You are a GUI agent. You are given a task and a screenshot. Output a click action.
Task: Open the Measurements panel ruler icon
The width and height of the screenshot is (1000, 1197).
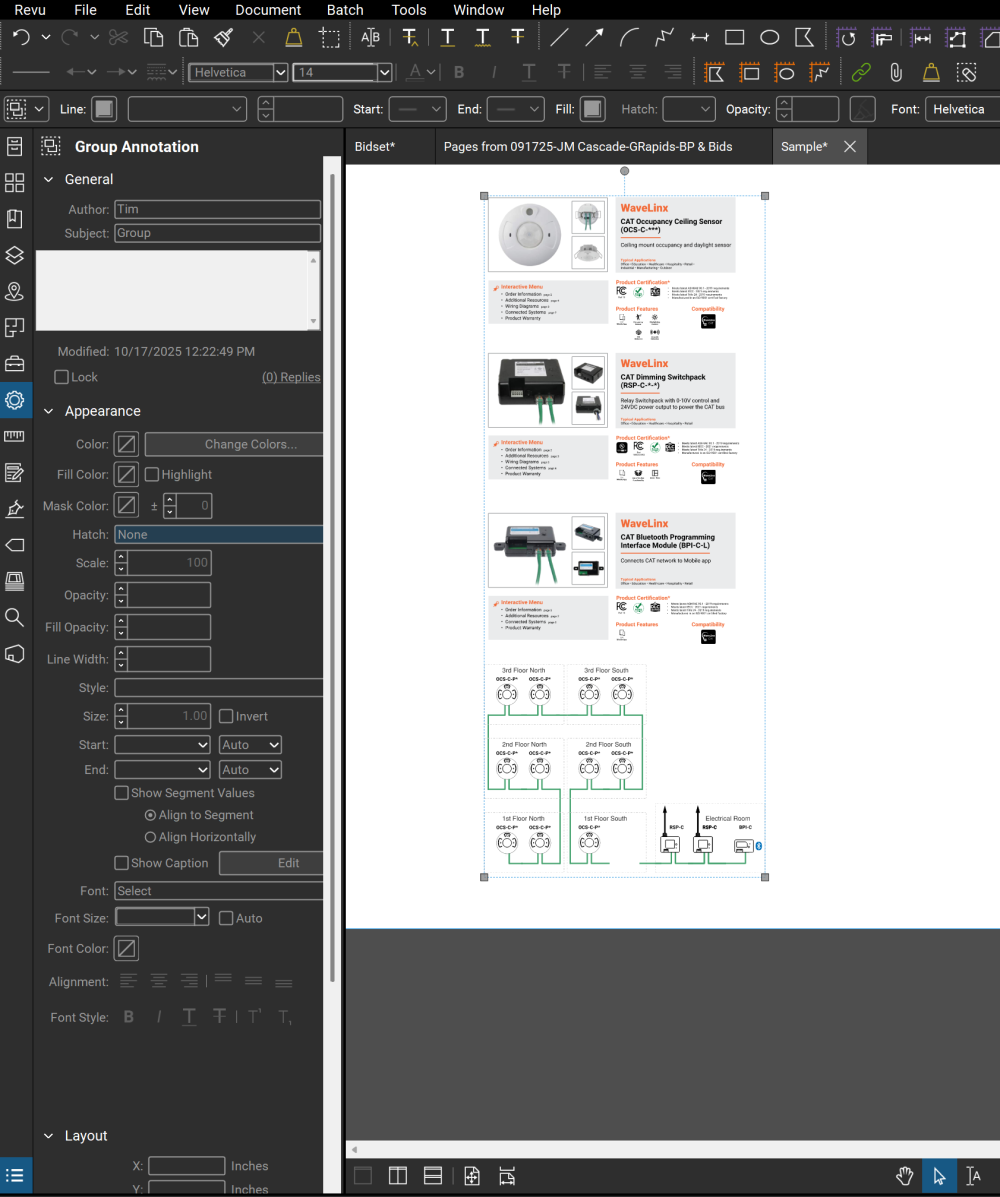[x=14, y=436]
